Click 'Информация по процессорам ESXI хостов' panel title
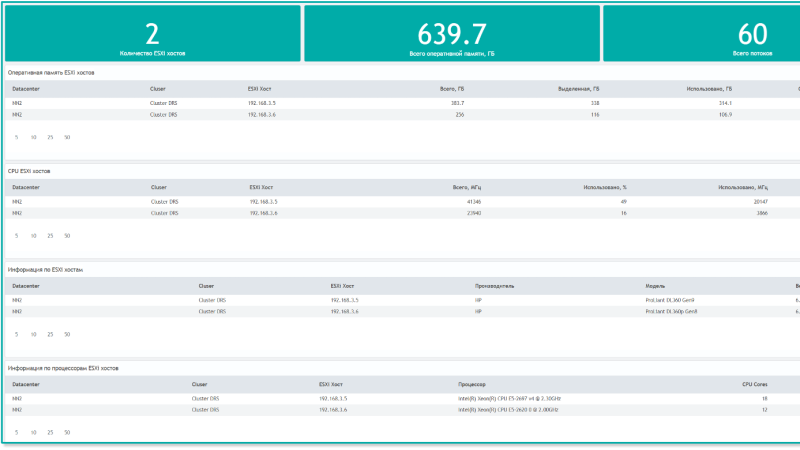The height and width of the screenshot is (450, 800). point(63,368)
